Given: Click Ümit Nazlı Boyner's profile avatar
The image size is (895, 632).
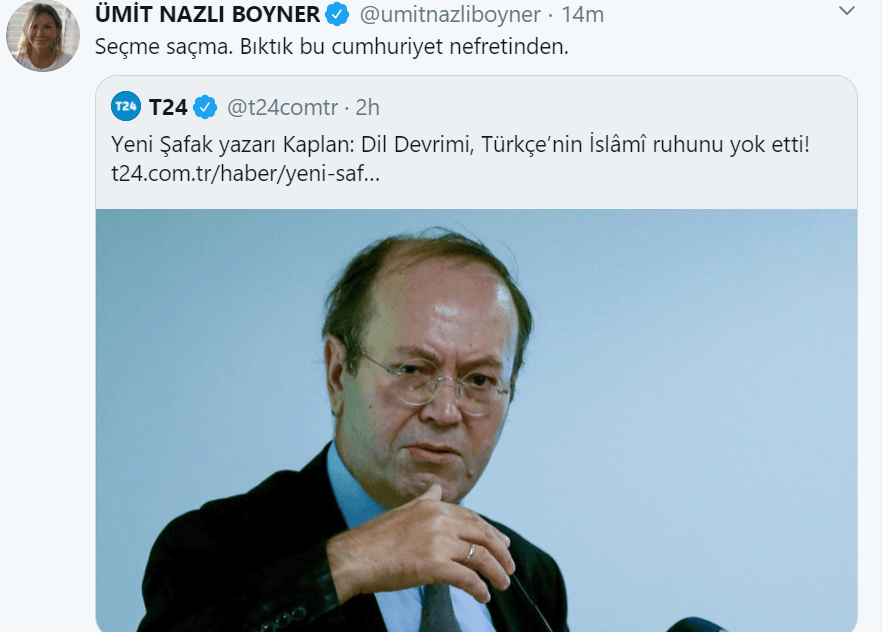Looking at the screenshot, I should [x=42, y=36].
